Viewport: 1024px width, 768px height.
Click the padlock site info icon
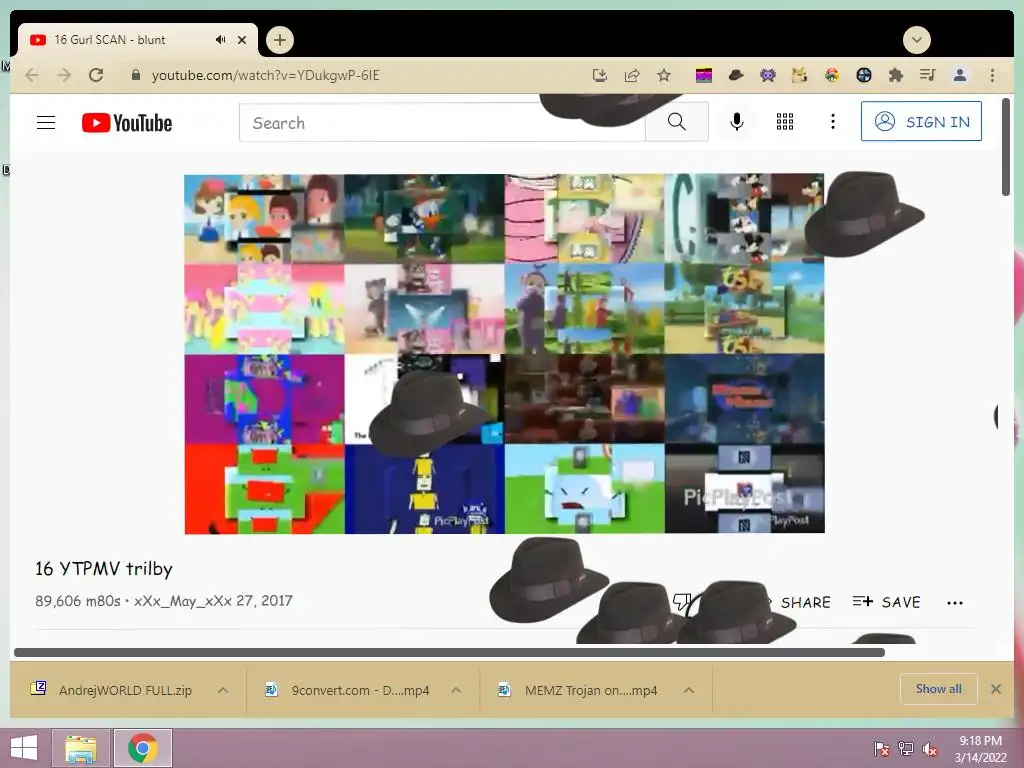point(136,75)
